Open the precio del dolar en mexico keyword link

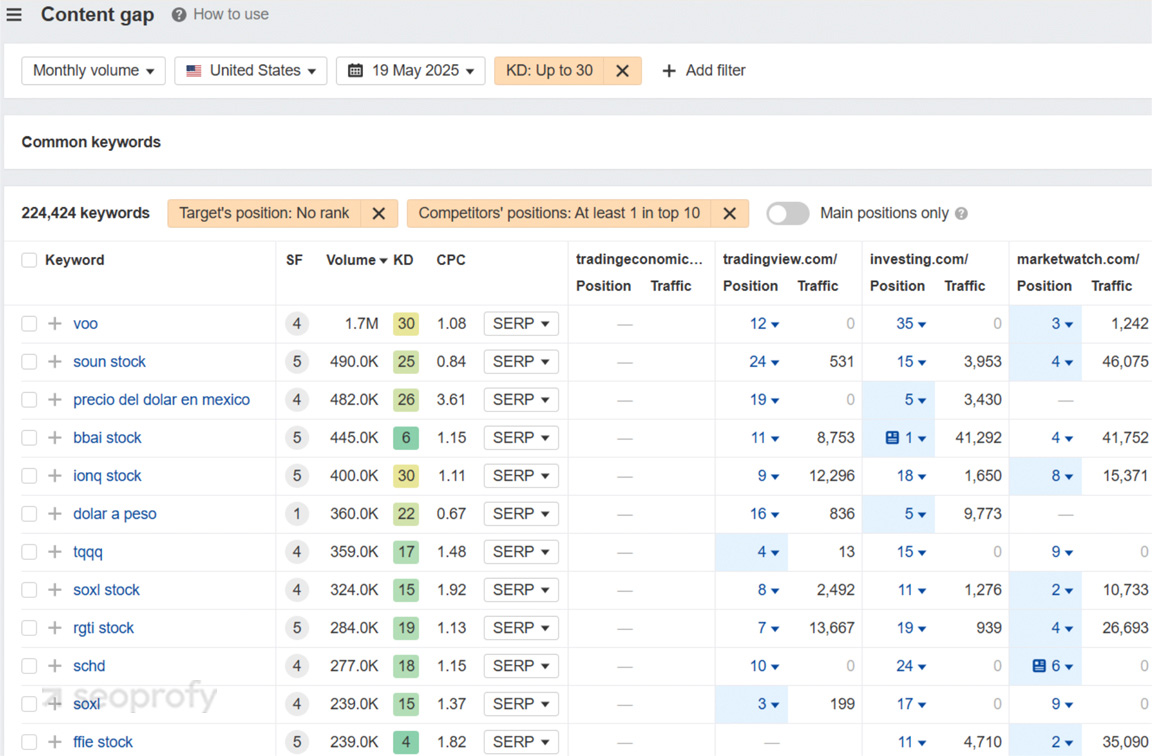pyautogui.click(x=162, y=400)
